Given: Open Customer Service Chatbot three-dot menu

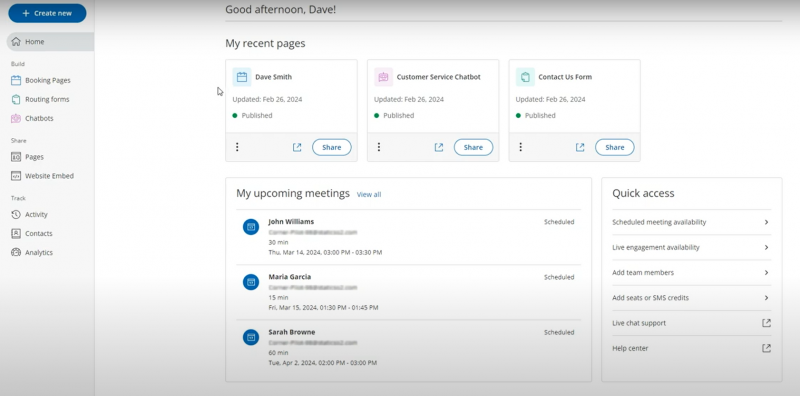Looking at the screenshot, I should pos(379,147).
